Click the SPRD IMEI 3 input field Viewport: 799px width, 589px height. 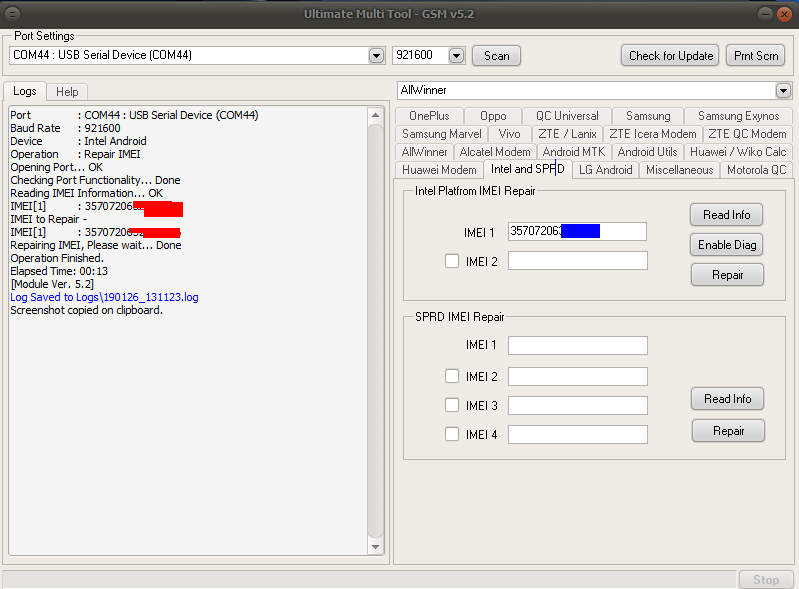pyautogui.click(x=577, y=406)
